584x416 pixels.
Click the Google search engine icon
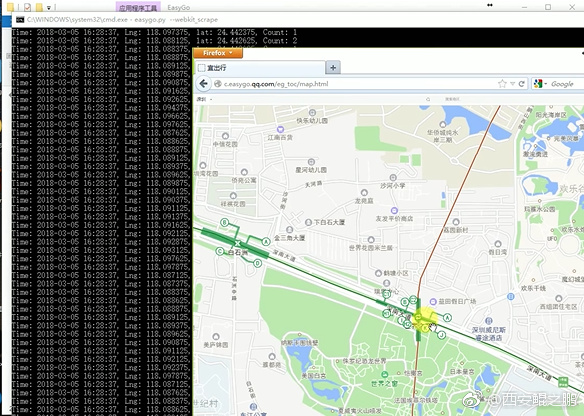point(538,84)
